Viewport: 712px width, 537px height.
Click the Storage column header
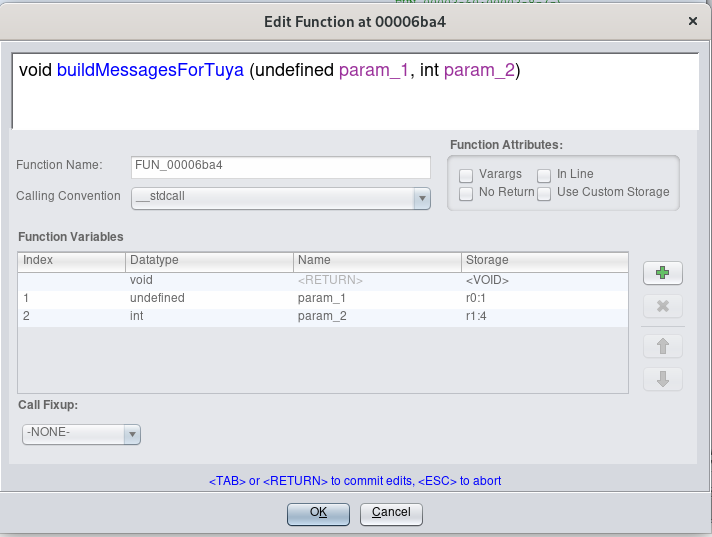point(545,260)
